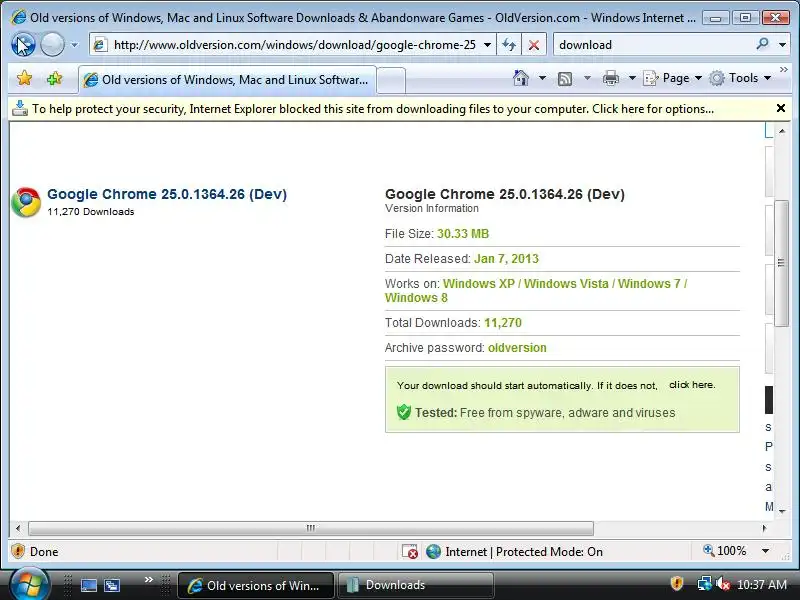
Task: Expand the quick launch overflow chevron
Action: pos(148,579)
